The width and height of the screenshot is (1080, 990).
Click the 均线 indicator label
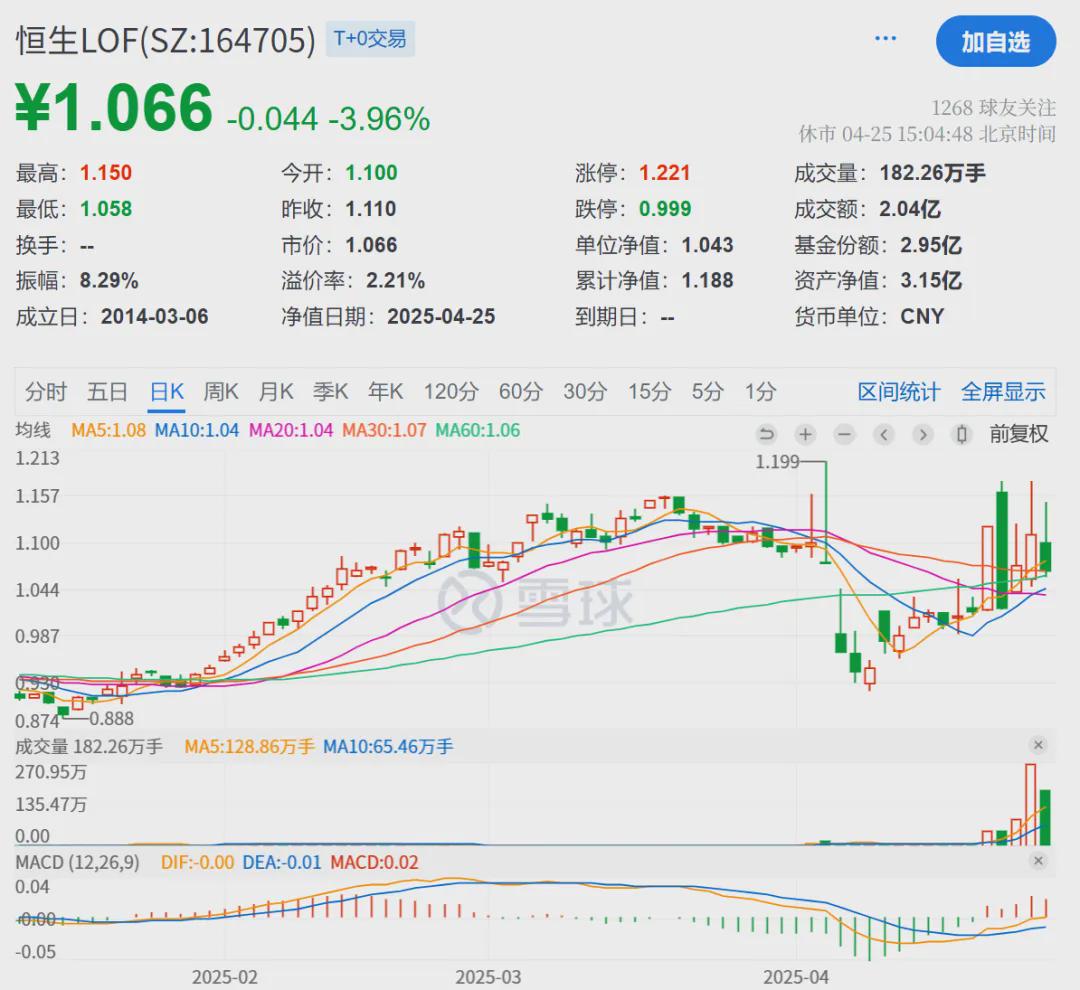pyautogui.click(x=33, y=431)
